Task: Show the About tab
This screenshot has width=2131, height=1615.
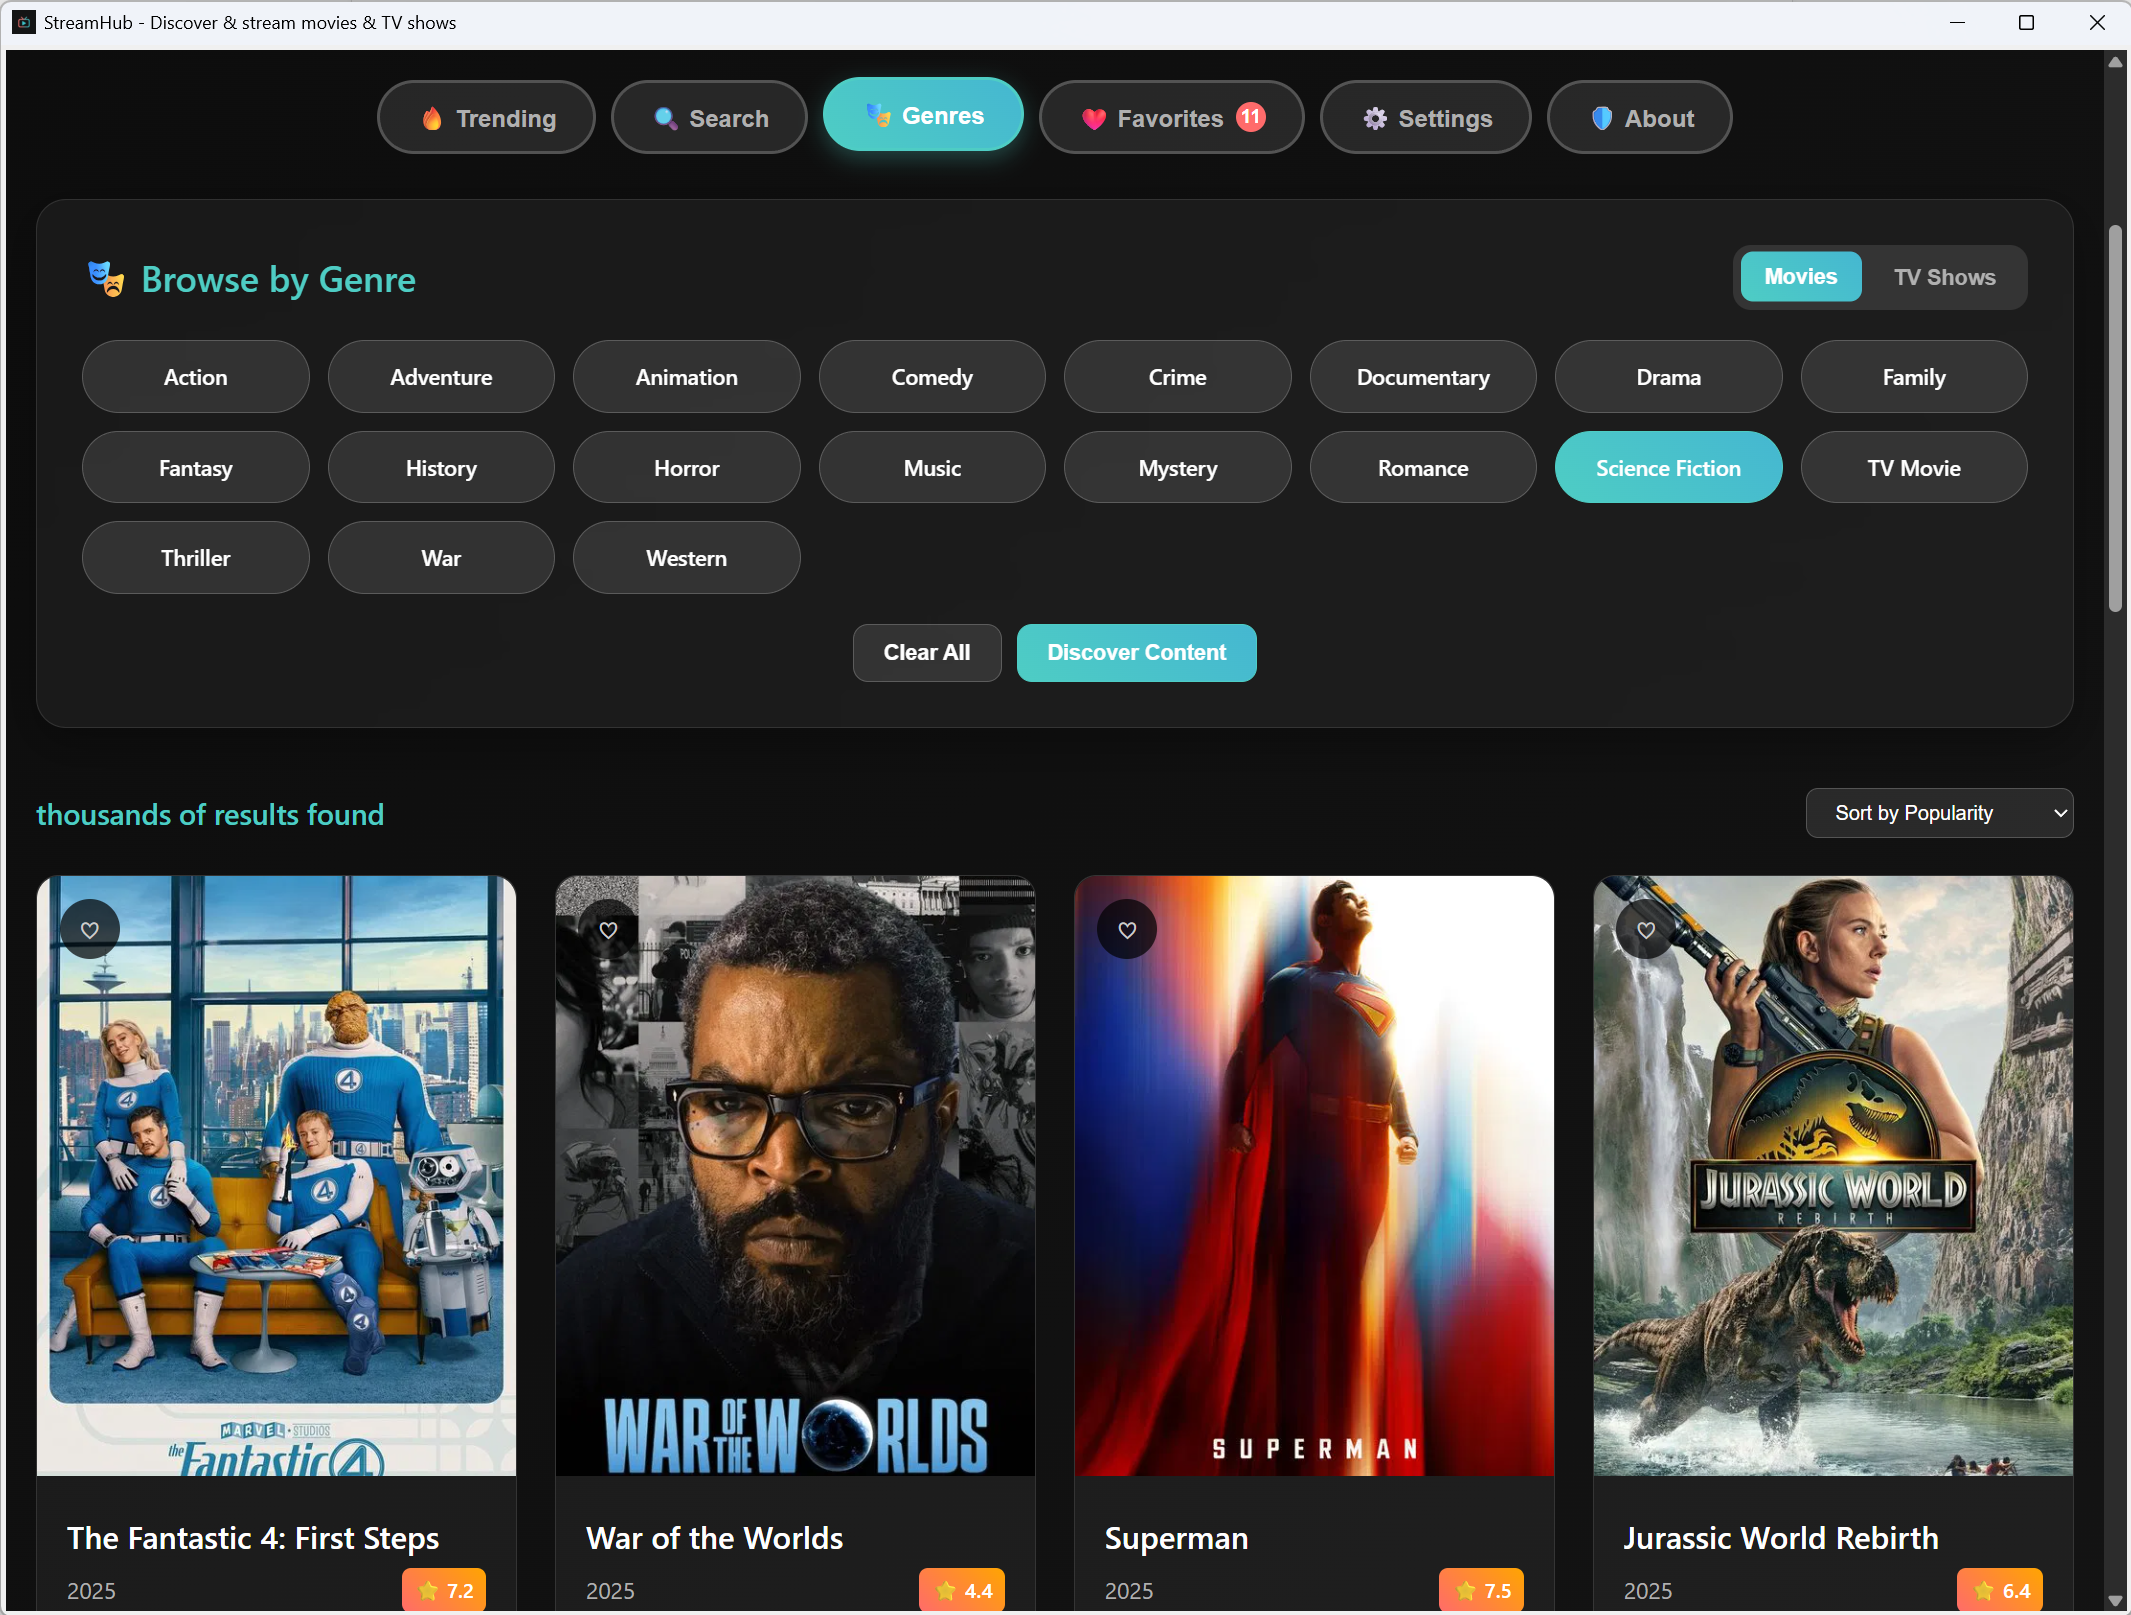Action: coord(1640,118)
